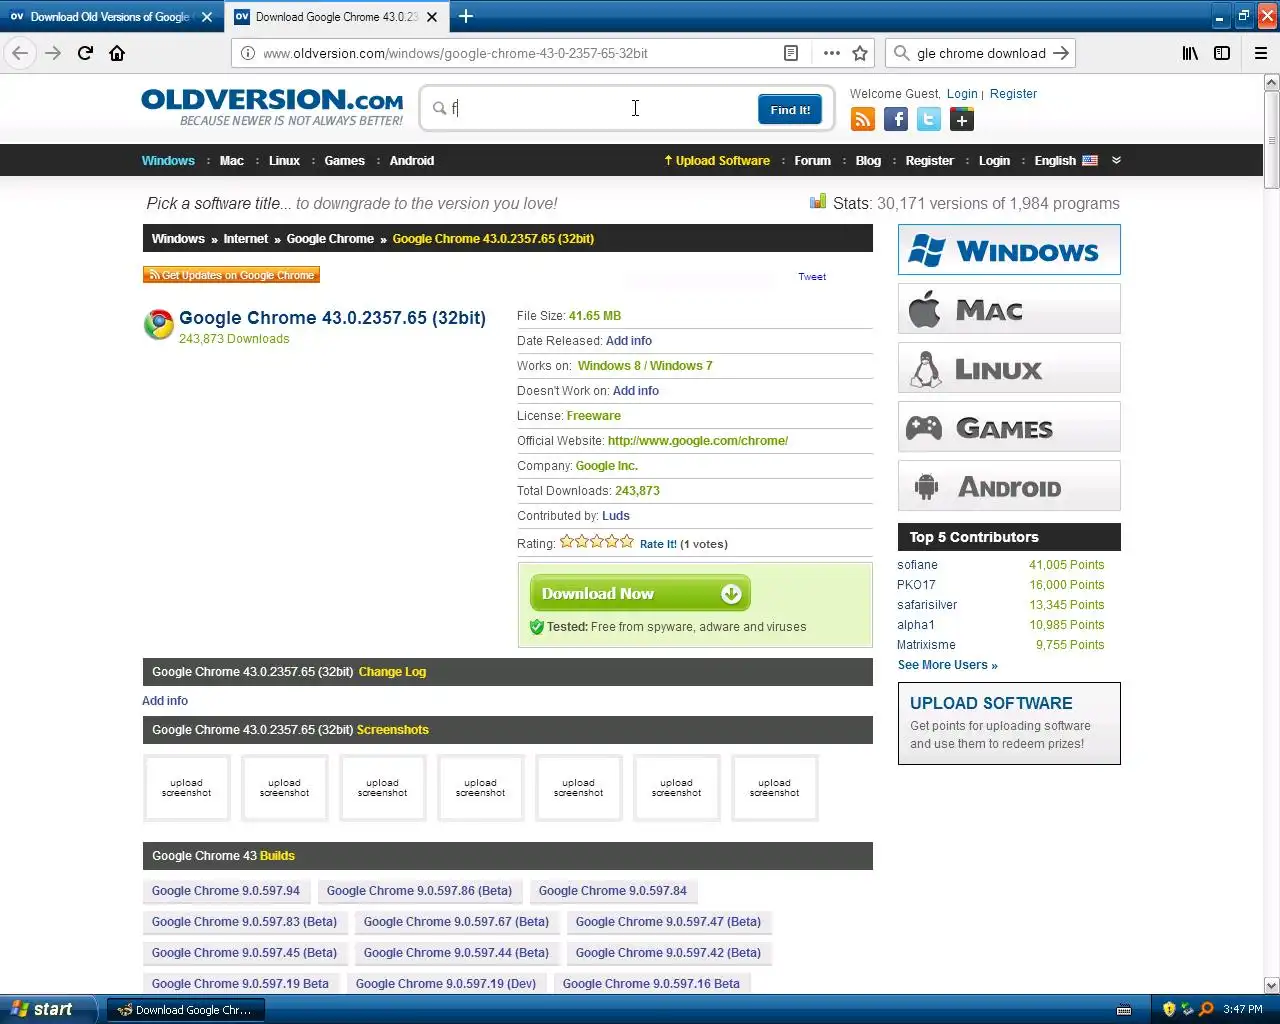Viewport: 1280px width, 1024px height.
Task: Switch to the first tab 'Download Old Versions'
Action: pos(110,17)
